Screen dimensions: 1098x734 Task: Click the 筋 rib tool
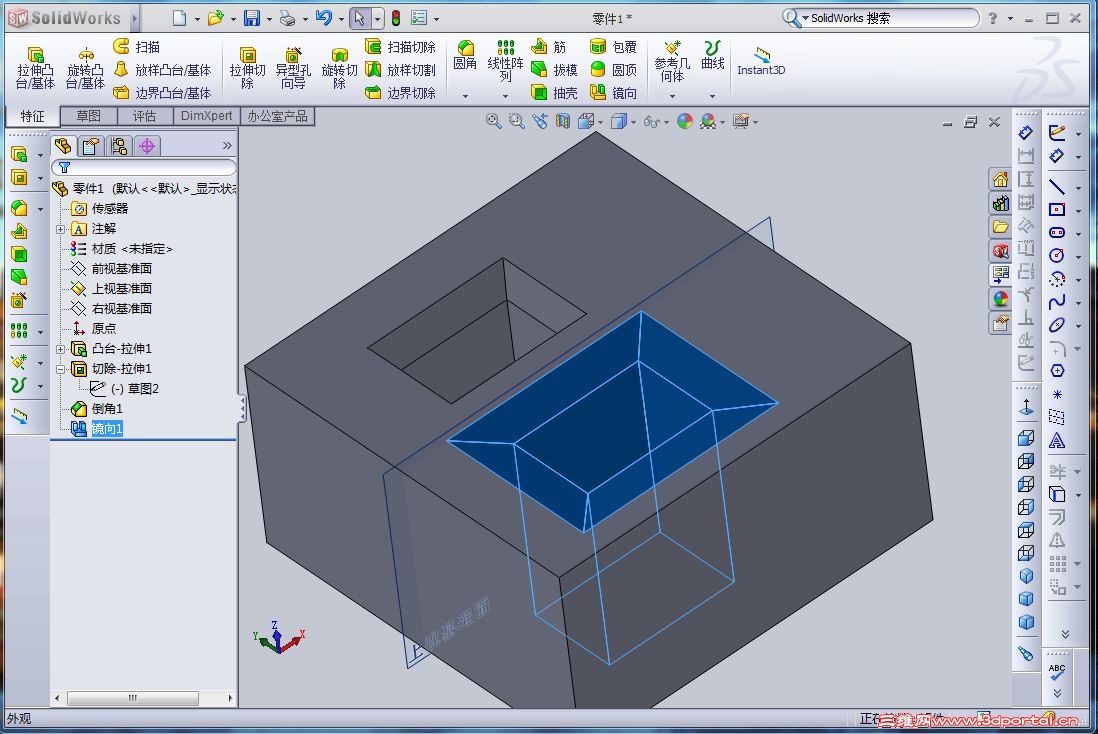pos(549,46)
